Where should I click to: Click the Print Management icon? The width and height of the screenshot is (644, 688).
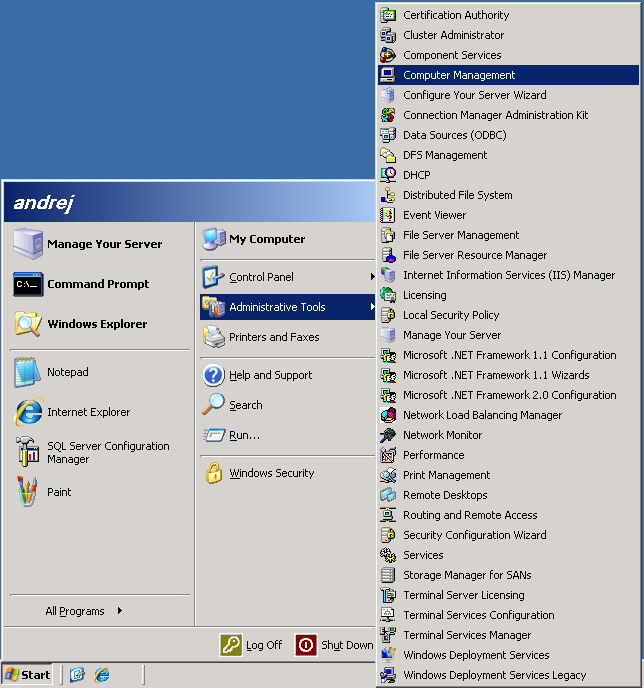click(388, 475)
